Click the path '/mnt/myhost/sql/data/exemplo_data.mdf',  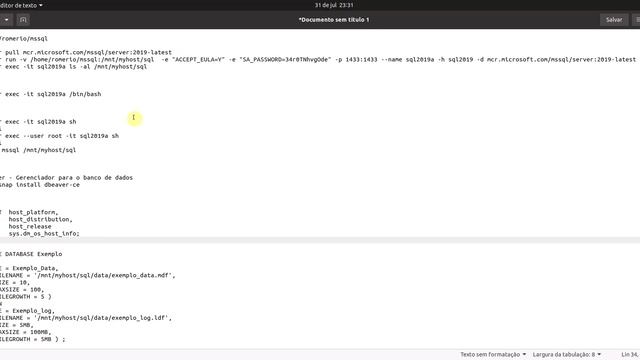point(104,275)
